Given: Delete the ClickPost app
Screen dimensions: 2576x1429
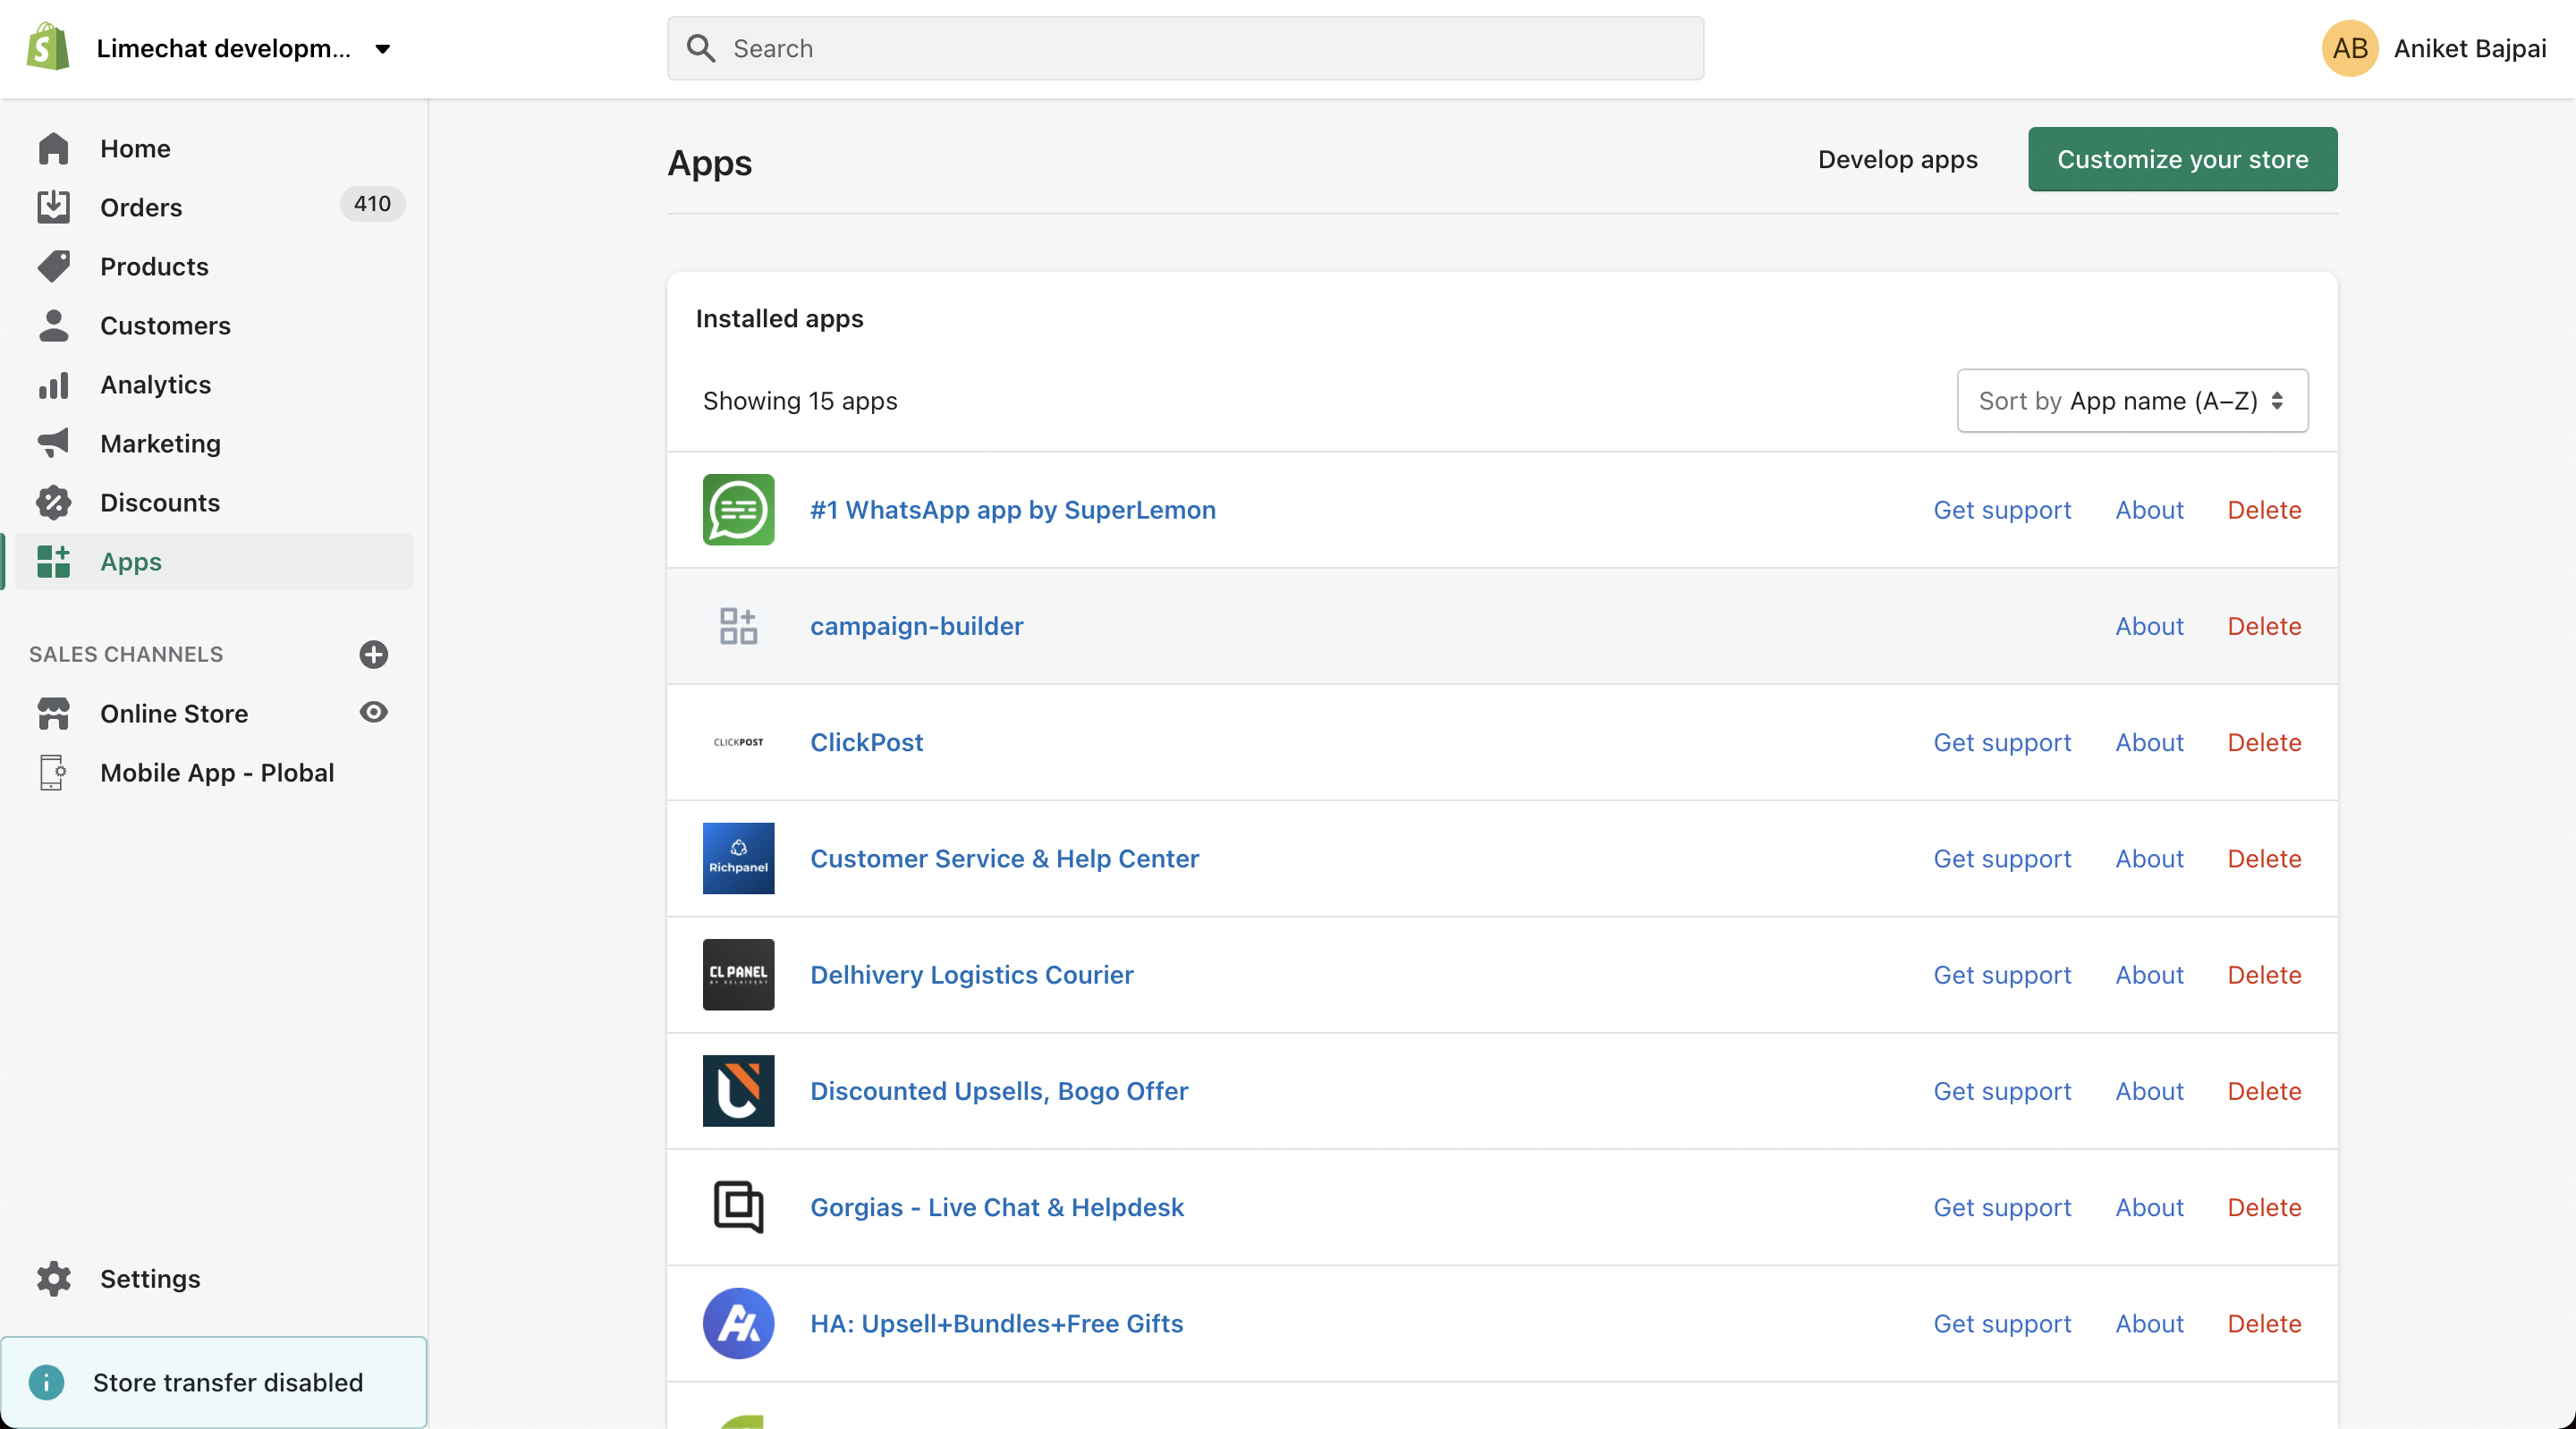Looking at the screenshot, I should click(x=2264, y=742).
